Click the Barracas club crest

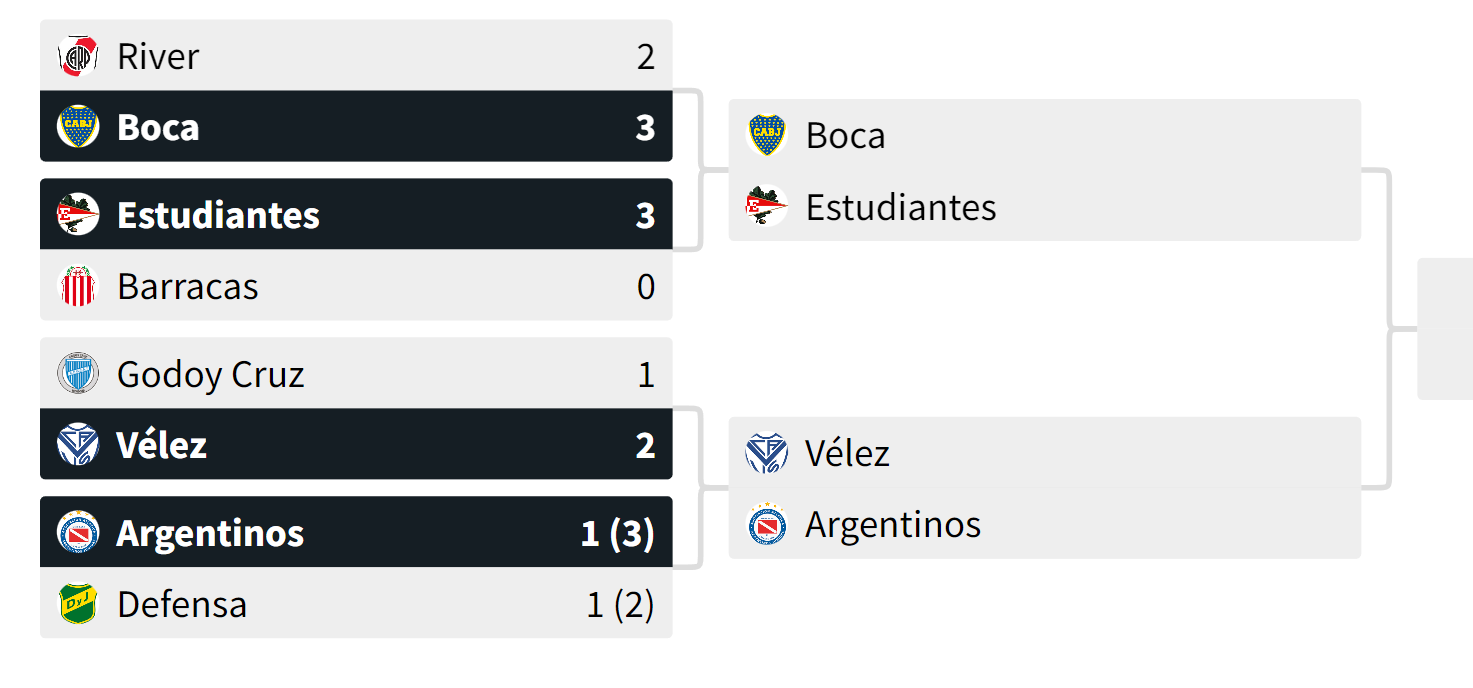click(x=78, y=287)
